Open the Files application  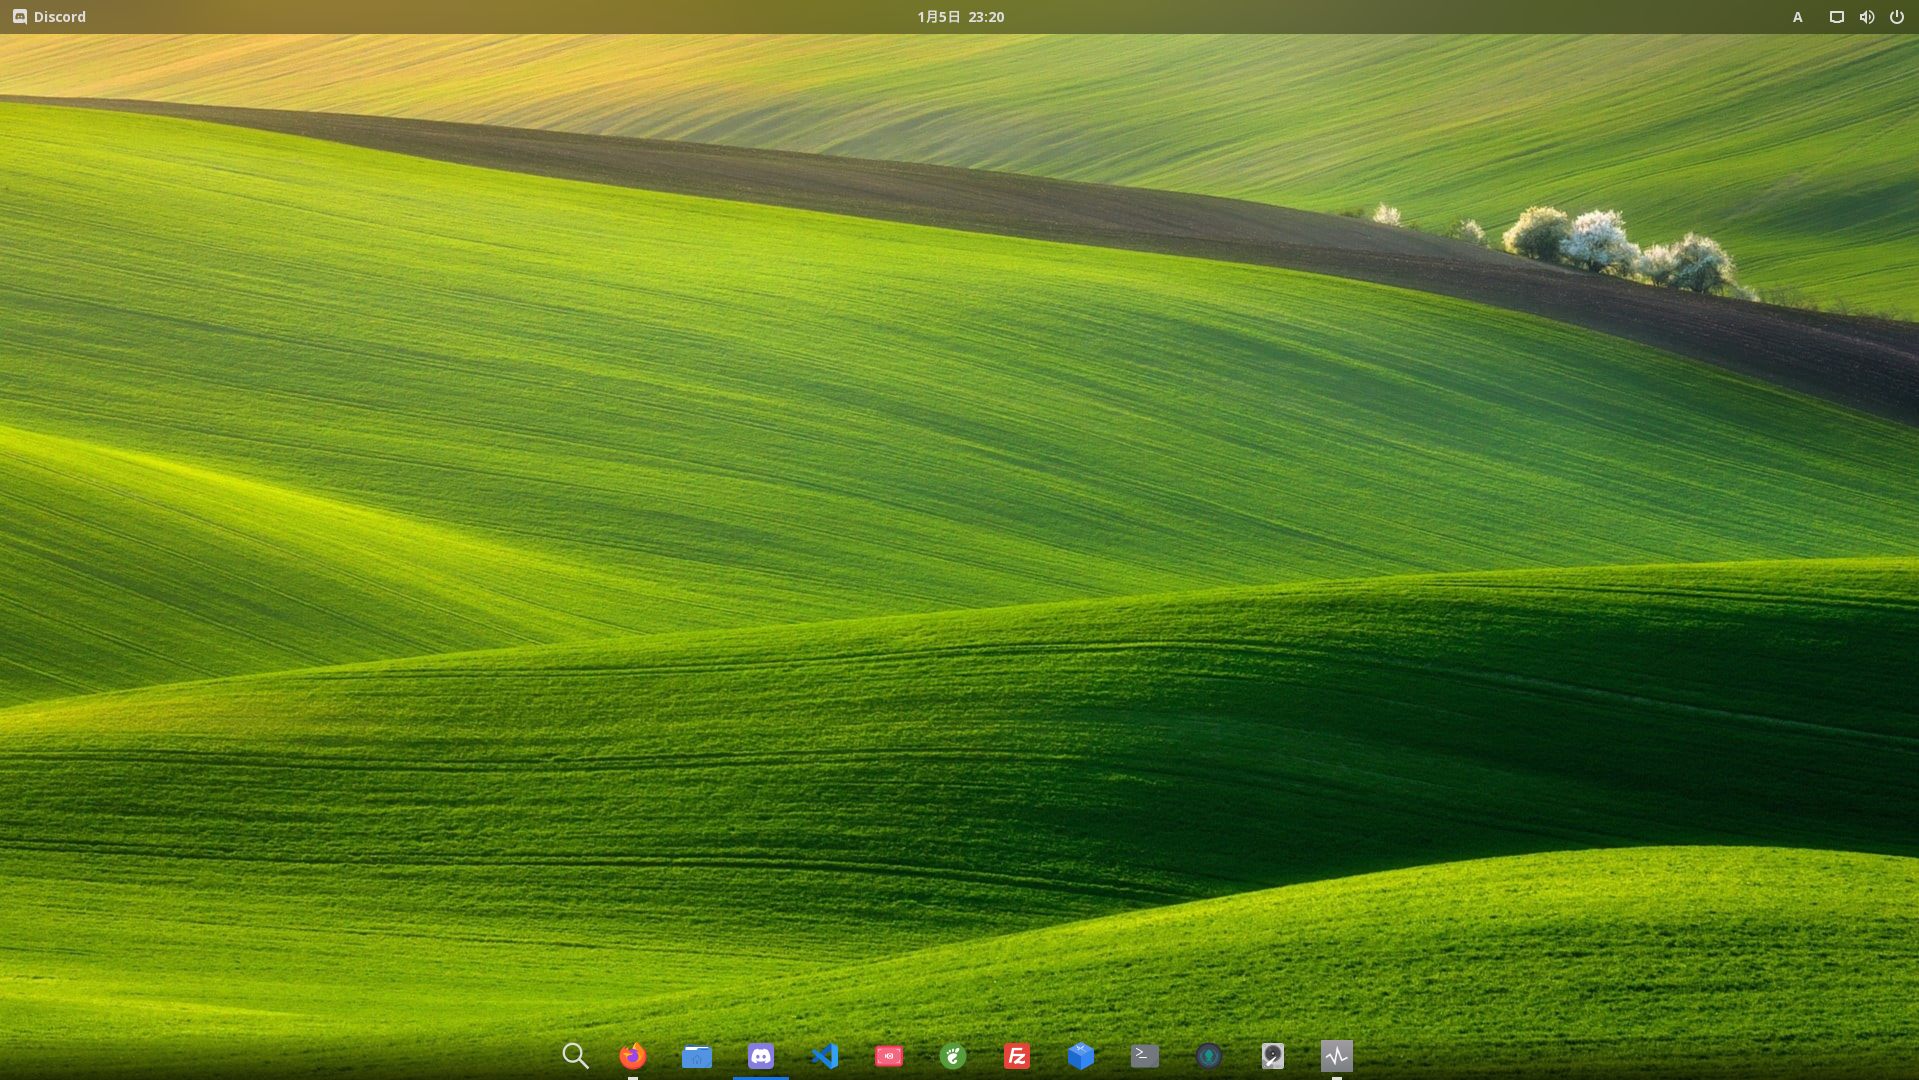point(696,1055)
